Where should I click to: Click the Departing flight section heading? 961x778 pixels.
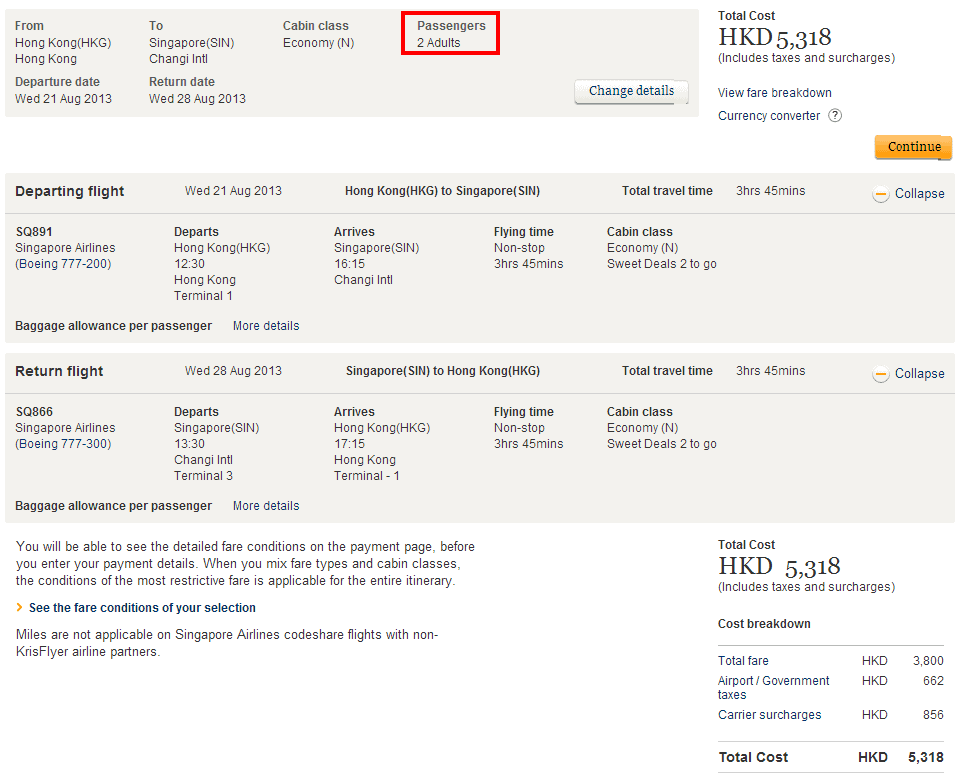(70, 192)
